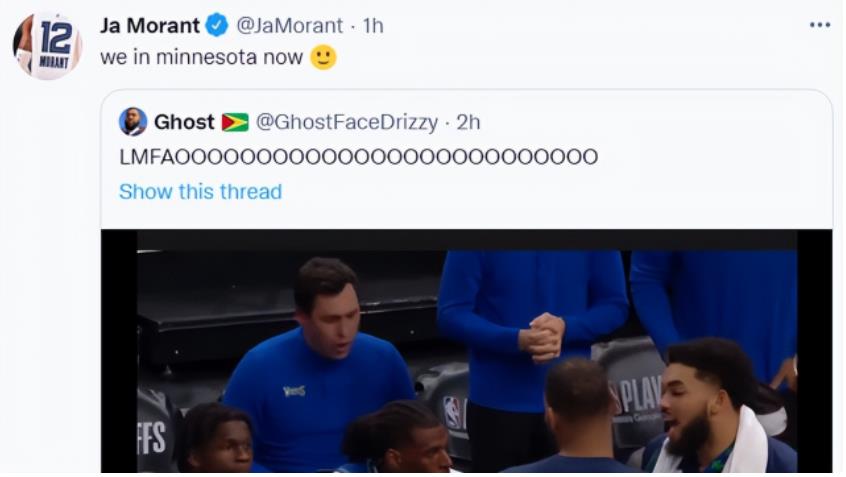The height and width of the screenshot is (477, 846).
Task: Click the @GhostFaceDrizzy handle
Action: (347, 122)
